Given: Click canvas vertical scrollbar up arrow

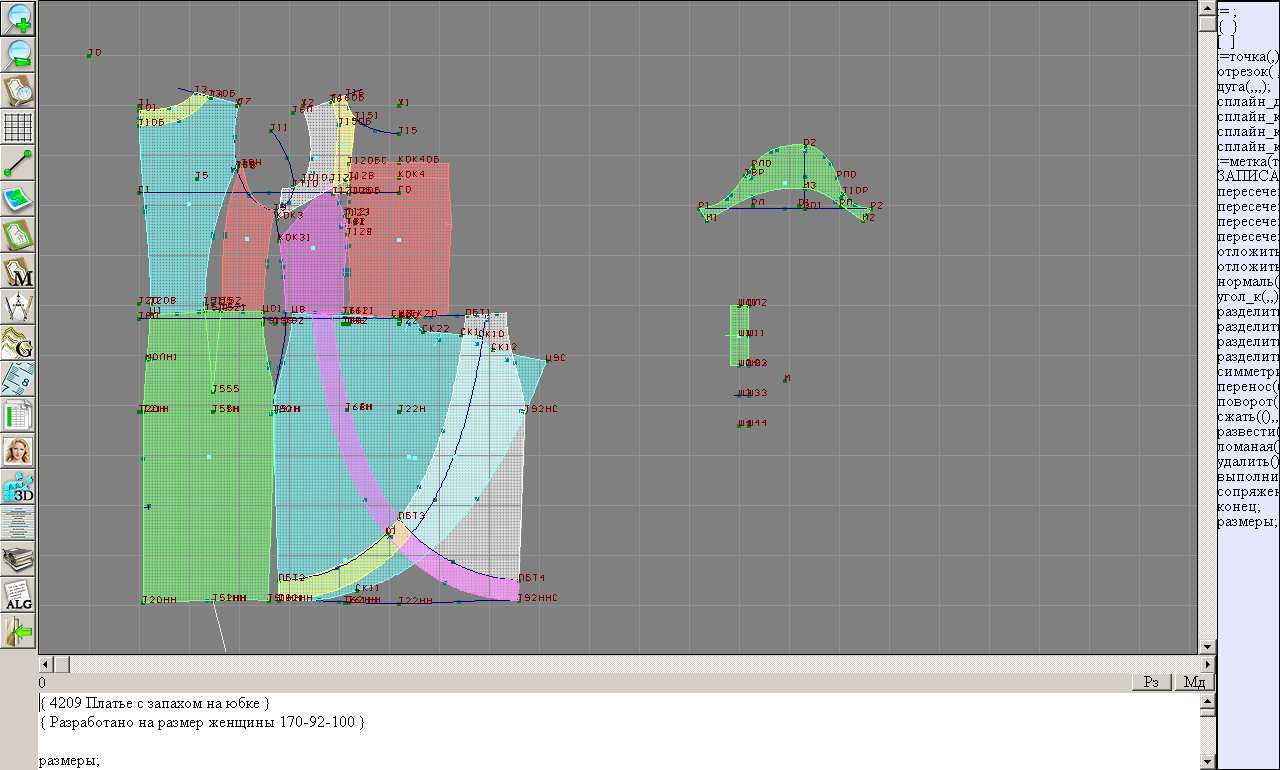Looking at the screenshot, I should pyautogui.click(x=1207, y=9).
